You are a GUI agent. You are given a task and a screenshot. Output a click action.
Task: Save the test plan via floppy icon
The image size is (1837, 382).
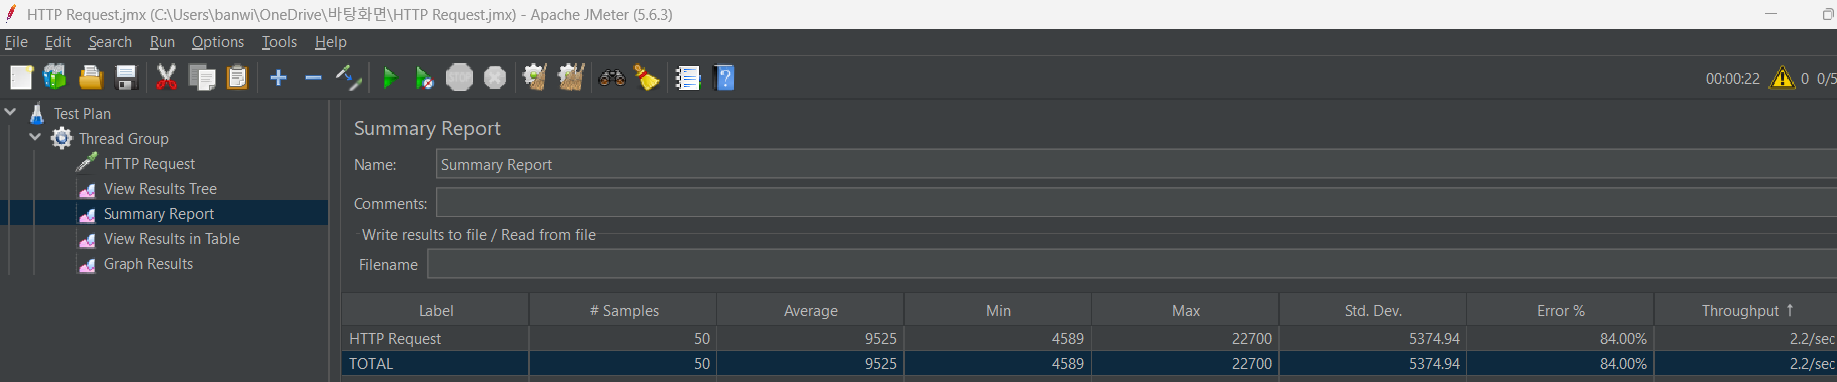pyautogui.click(x=126, y=78)
